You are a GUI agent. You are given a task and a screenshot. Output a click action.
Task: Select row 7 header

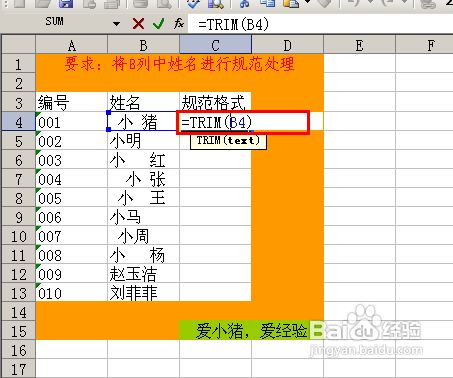coord(19,178)
